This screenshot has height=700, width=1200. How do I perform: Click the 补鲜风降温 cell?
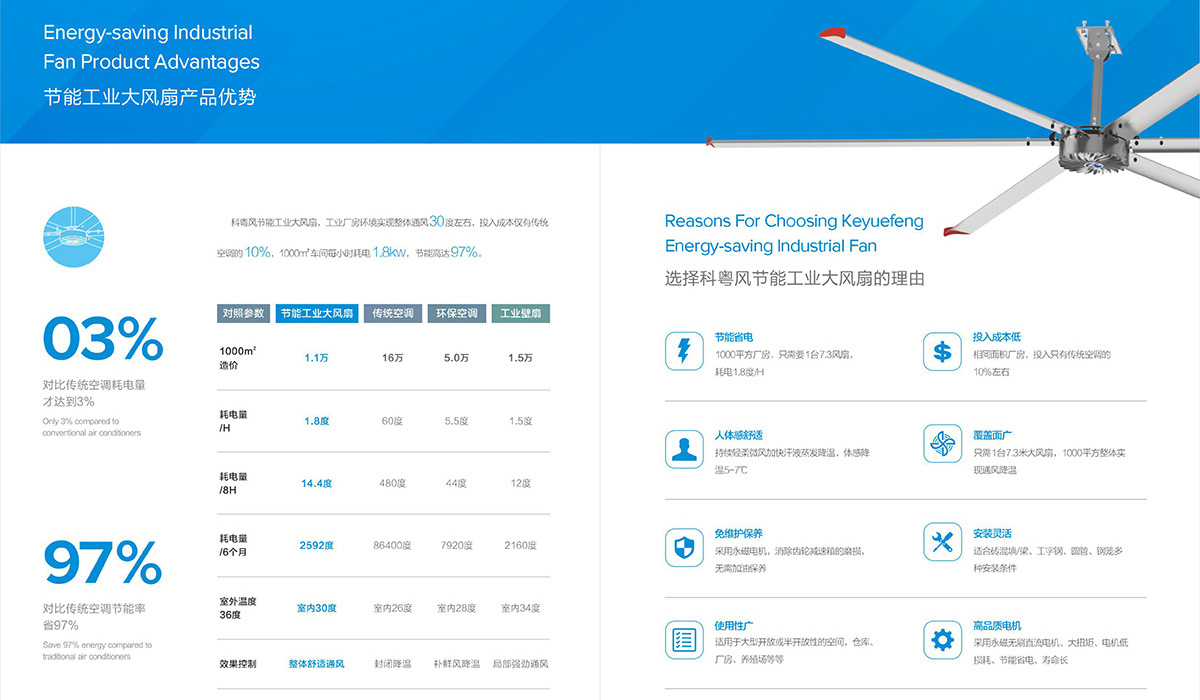457,664
